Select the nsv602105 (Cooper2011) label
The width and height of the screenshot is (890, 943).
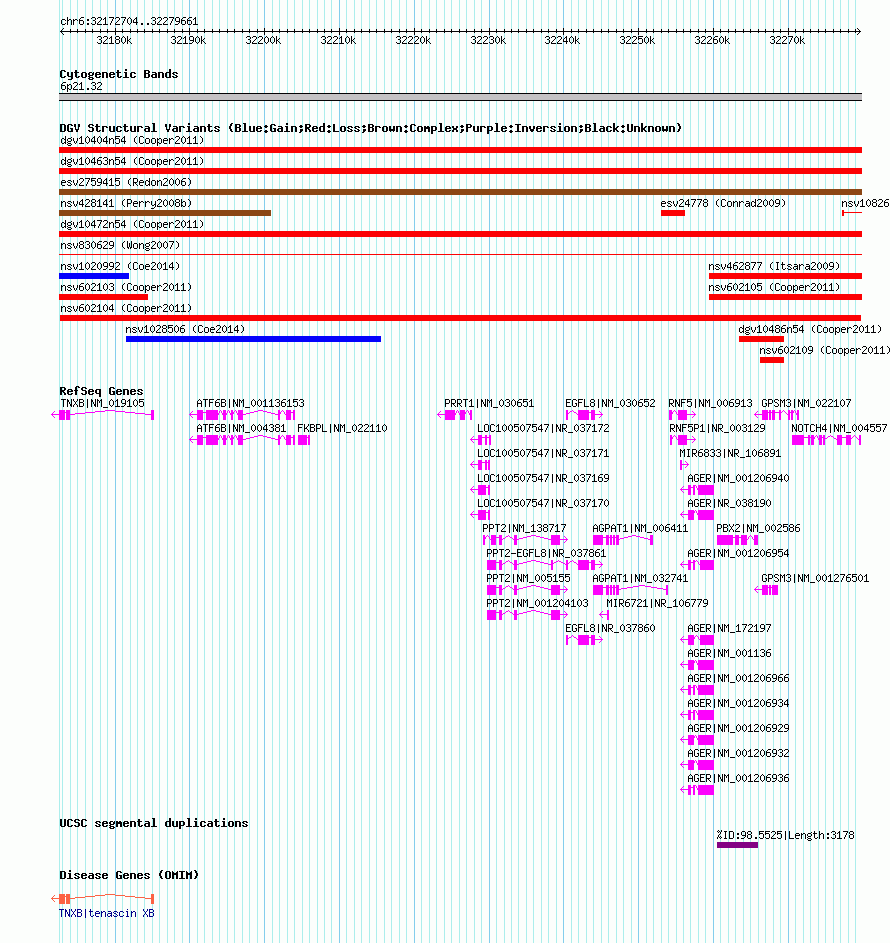tap(774, 287)
